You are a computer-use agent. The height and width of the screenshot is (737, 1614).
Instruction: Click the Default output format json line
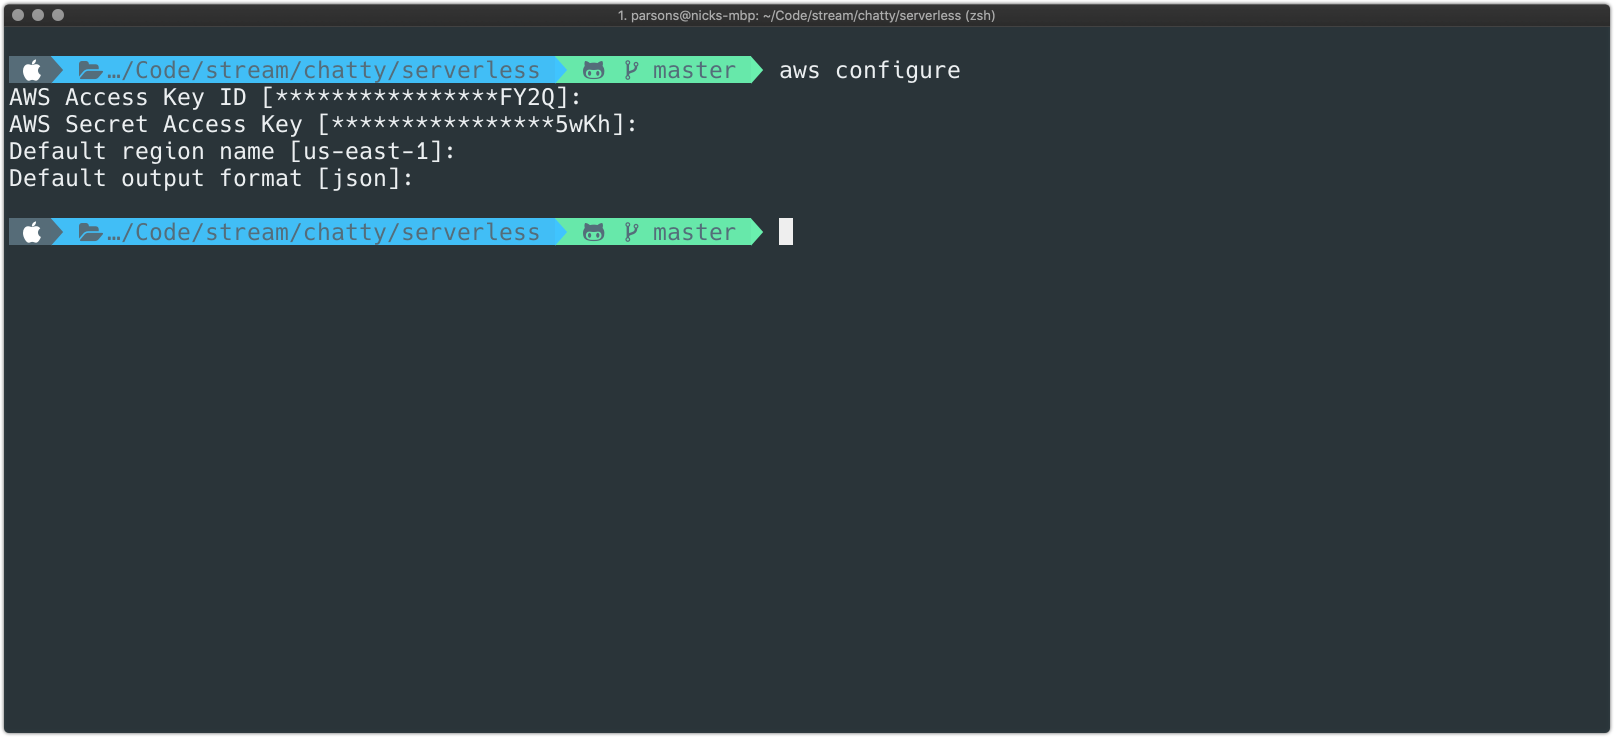pos(211,178)
